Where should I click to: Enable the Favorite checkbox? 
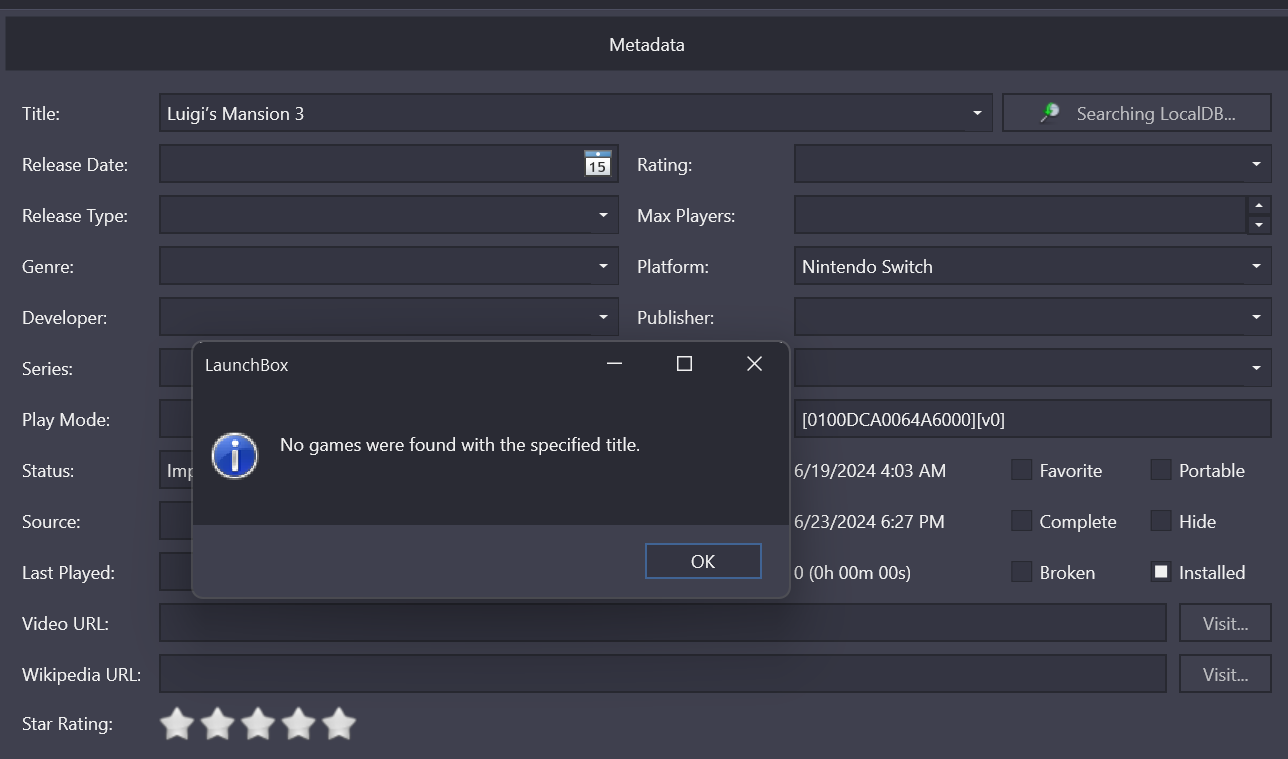pyautogui.click(x=1021, y=470)
